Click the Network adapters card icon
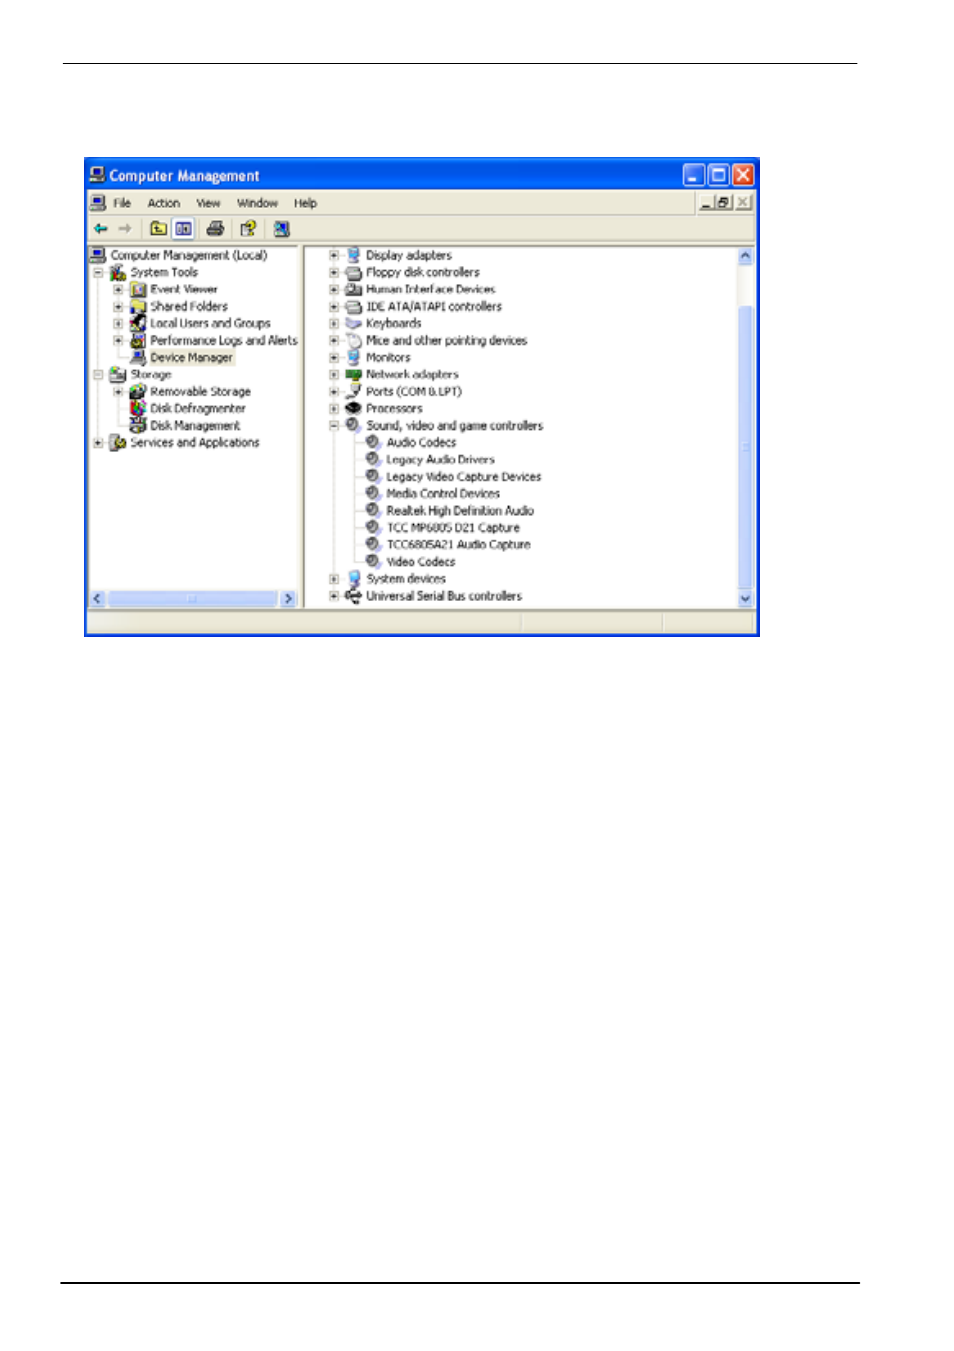This screenshot has width=954, height=1351. [353, 374]
